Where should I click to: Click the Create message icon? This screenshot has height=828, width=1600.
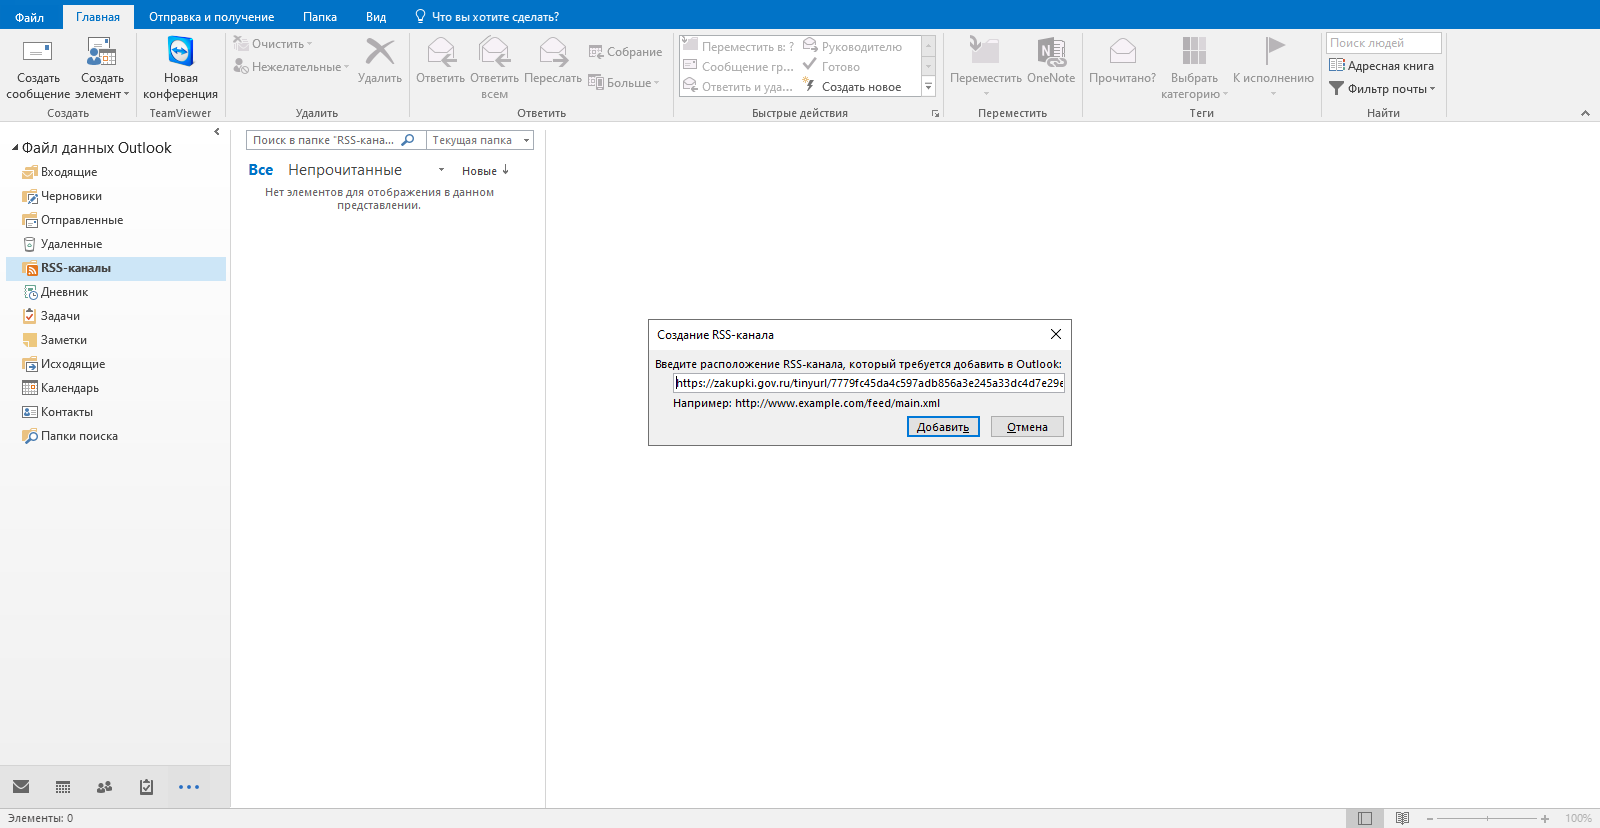[38, 52]
